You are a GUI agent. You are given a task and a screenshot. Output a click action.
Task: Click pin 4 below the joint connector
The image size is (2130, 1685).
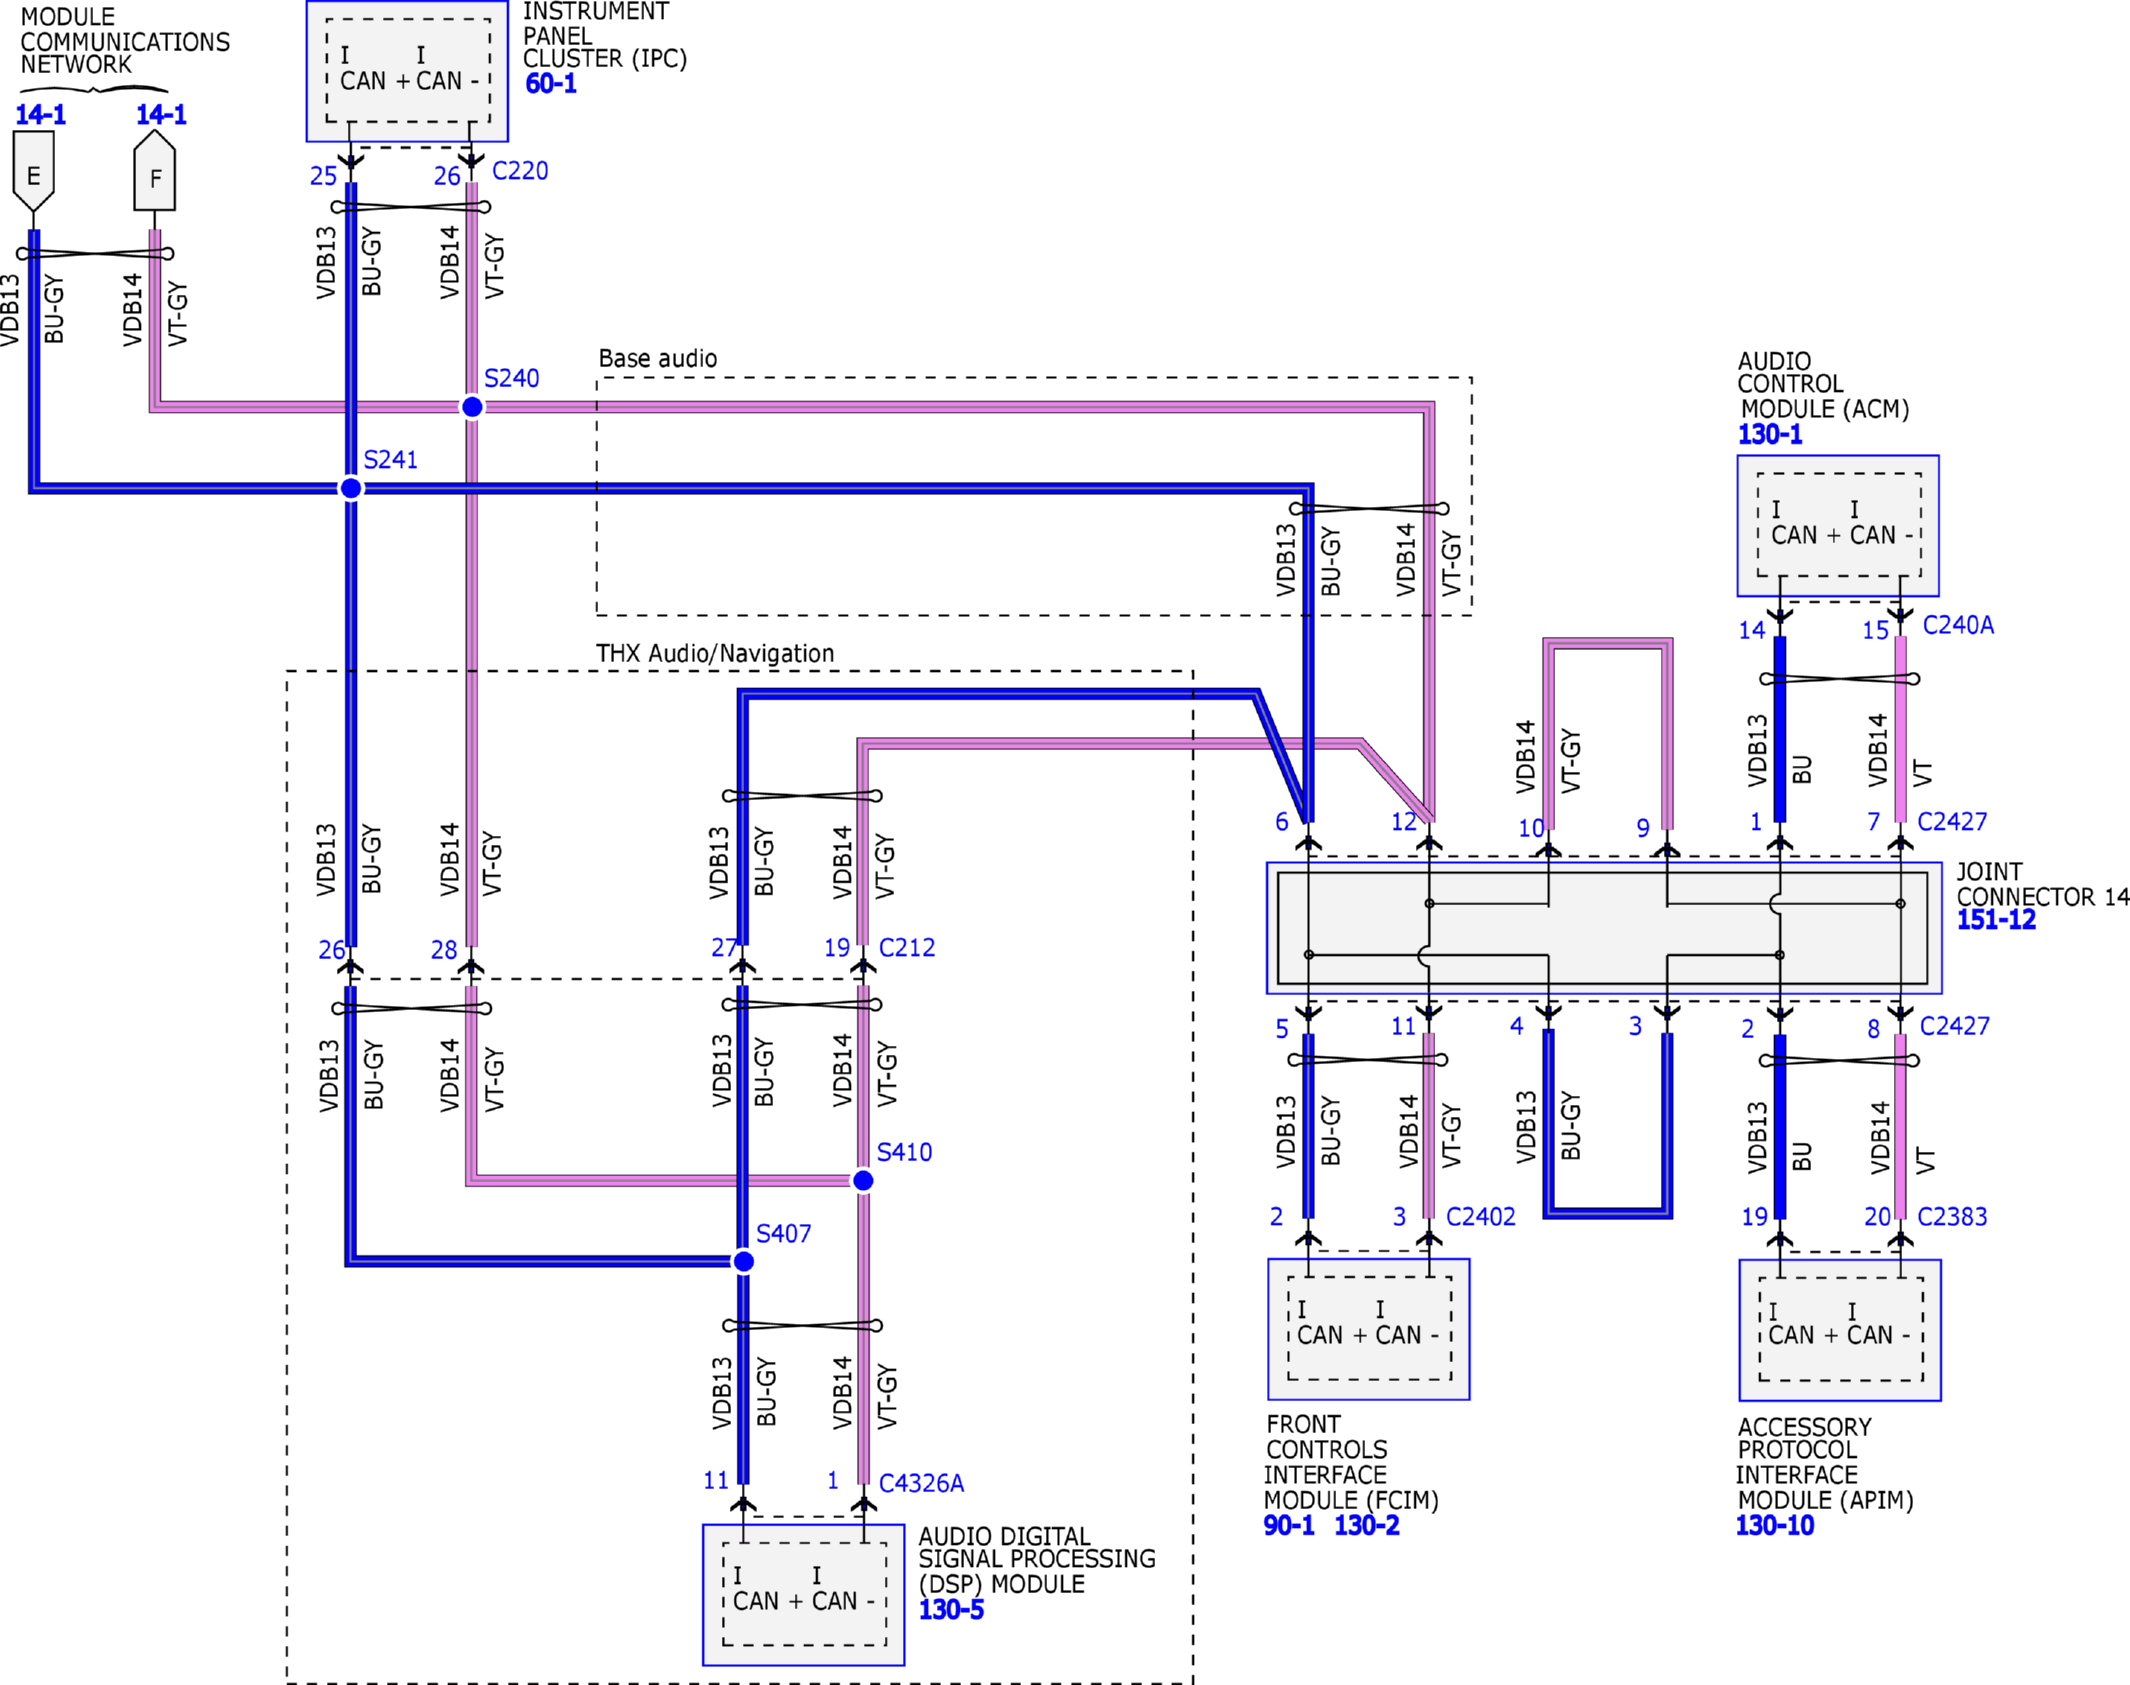point(1517,1026)
